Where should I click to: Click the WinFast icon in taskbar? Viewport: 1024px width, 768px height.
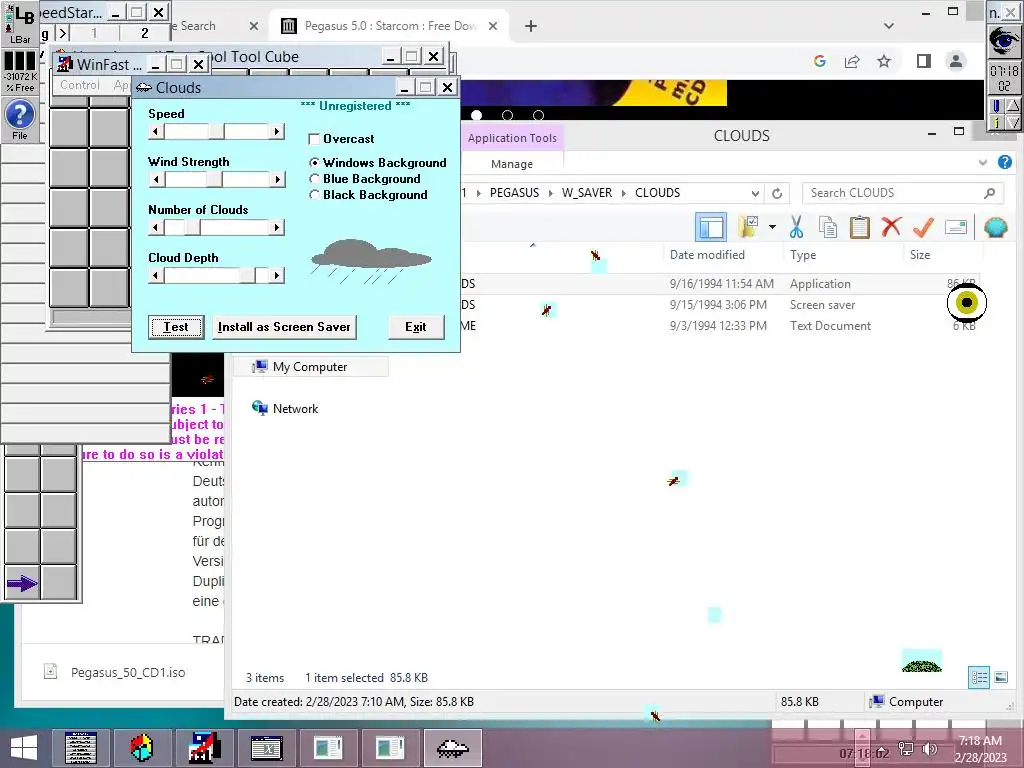(204, 748)
